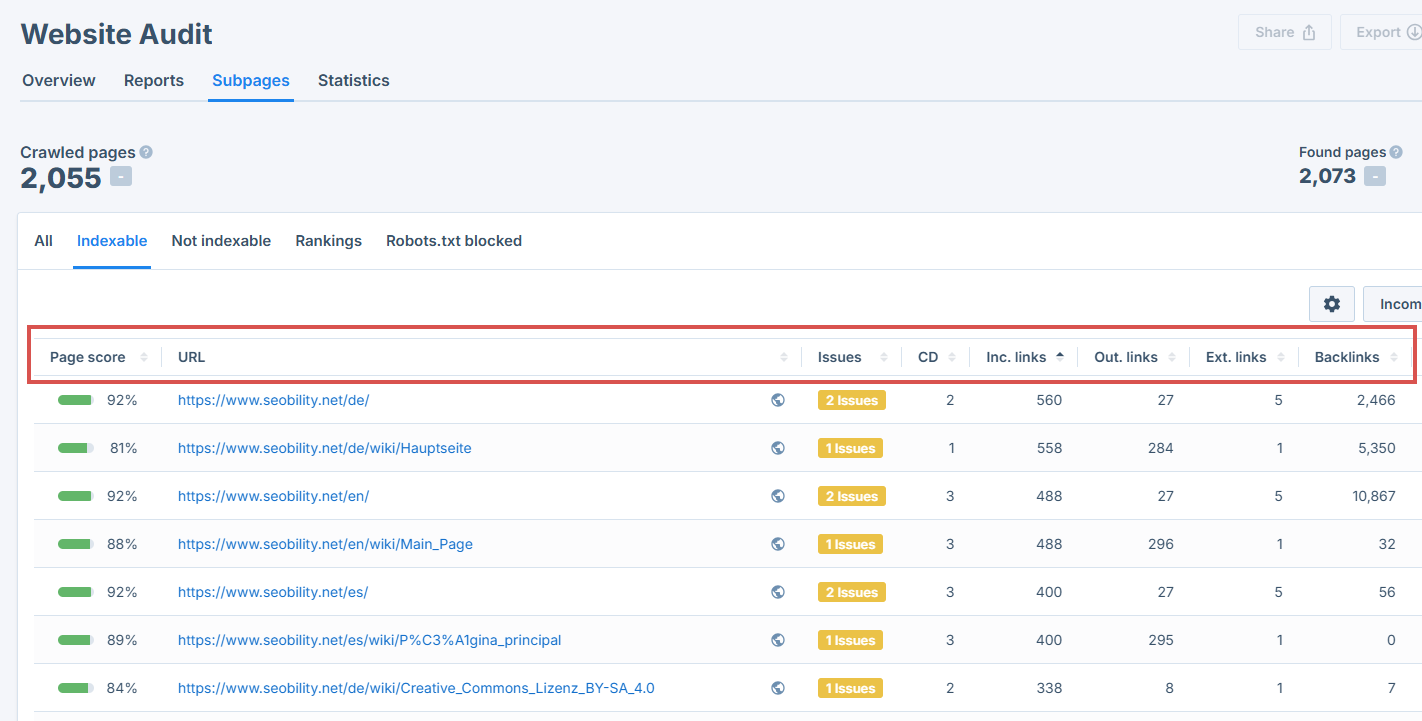The height and width of the screenshot is (721, 1422).
Task: Open link https://www.seobility.net/en/
Action: pos(273,496)
